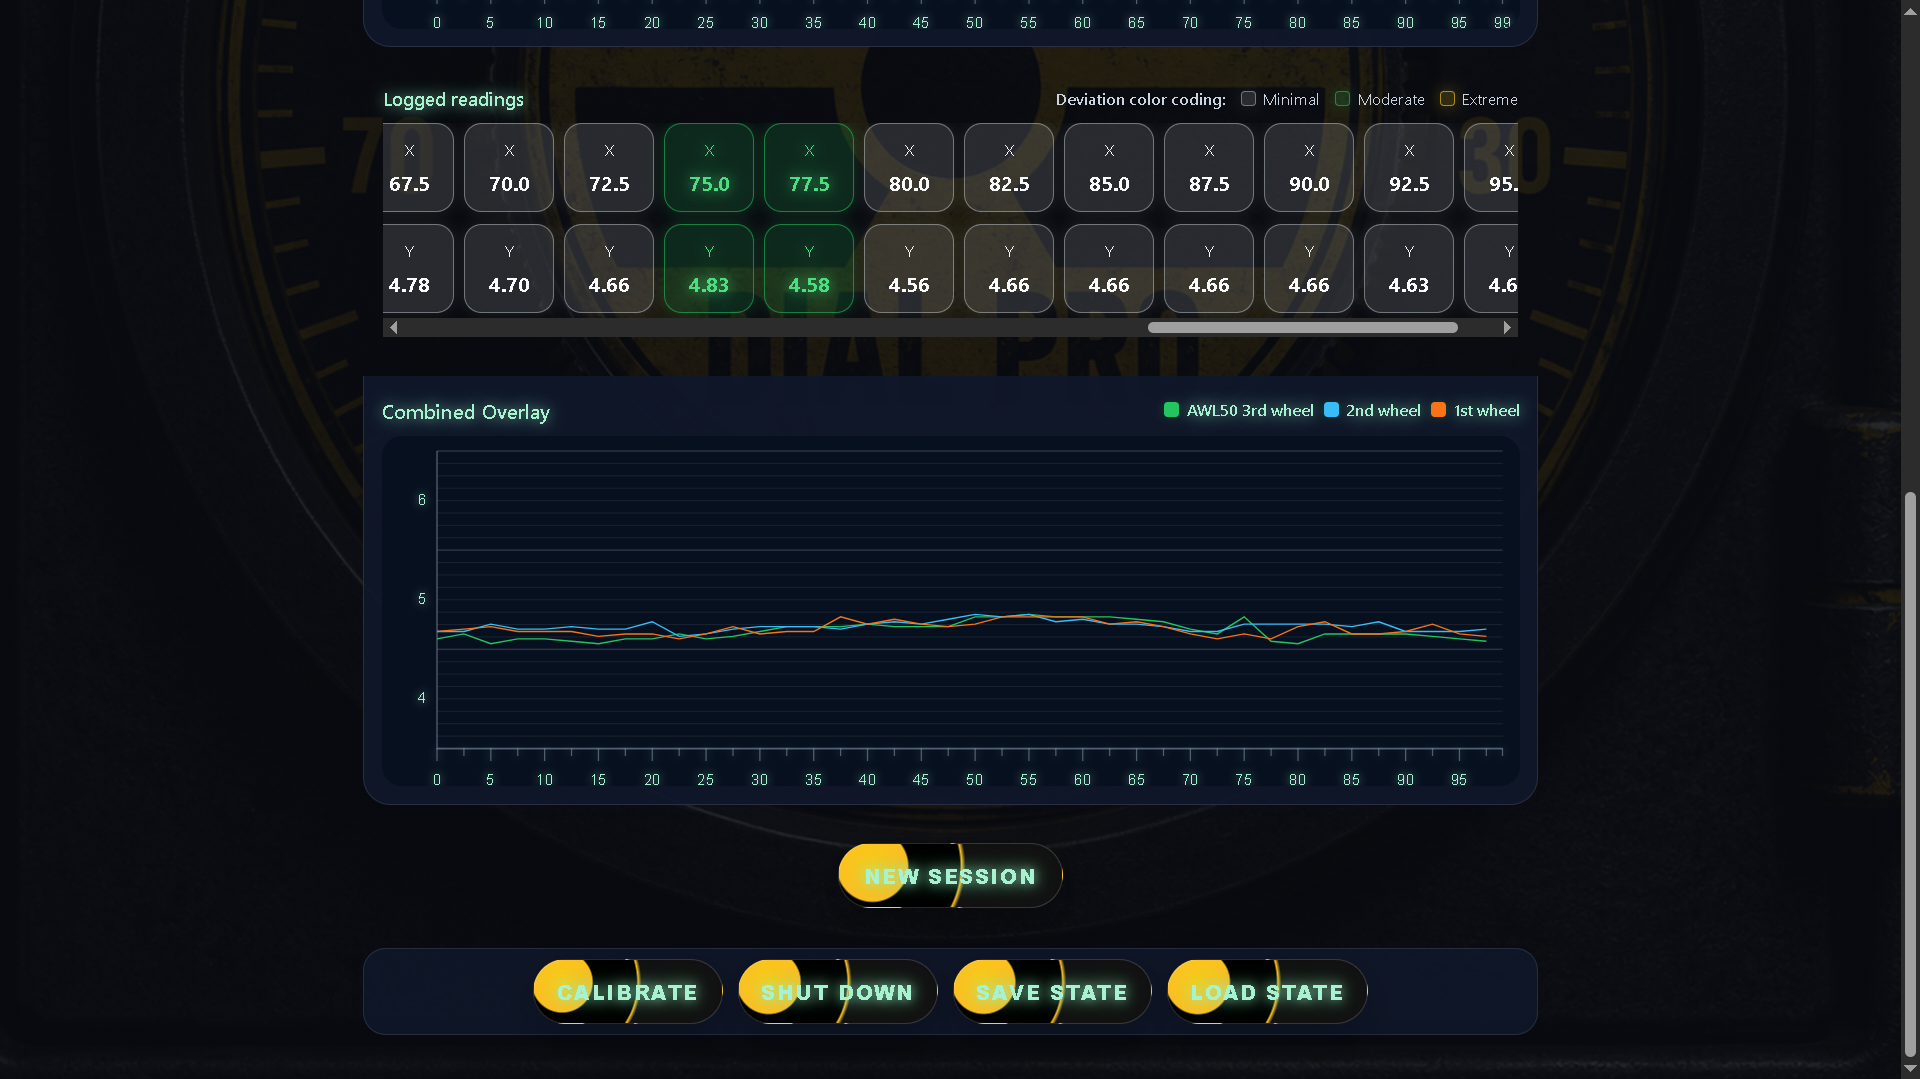Click the readings scrollbar left arrow

pos(393,328)
